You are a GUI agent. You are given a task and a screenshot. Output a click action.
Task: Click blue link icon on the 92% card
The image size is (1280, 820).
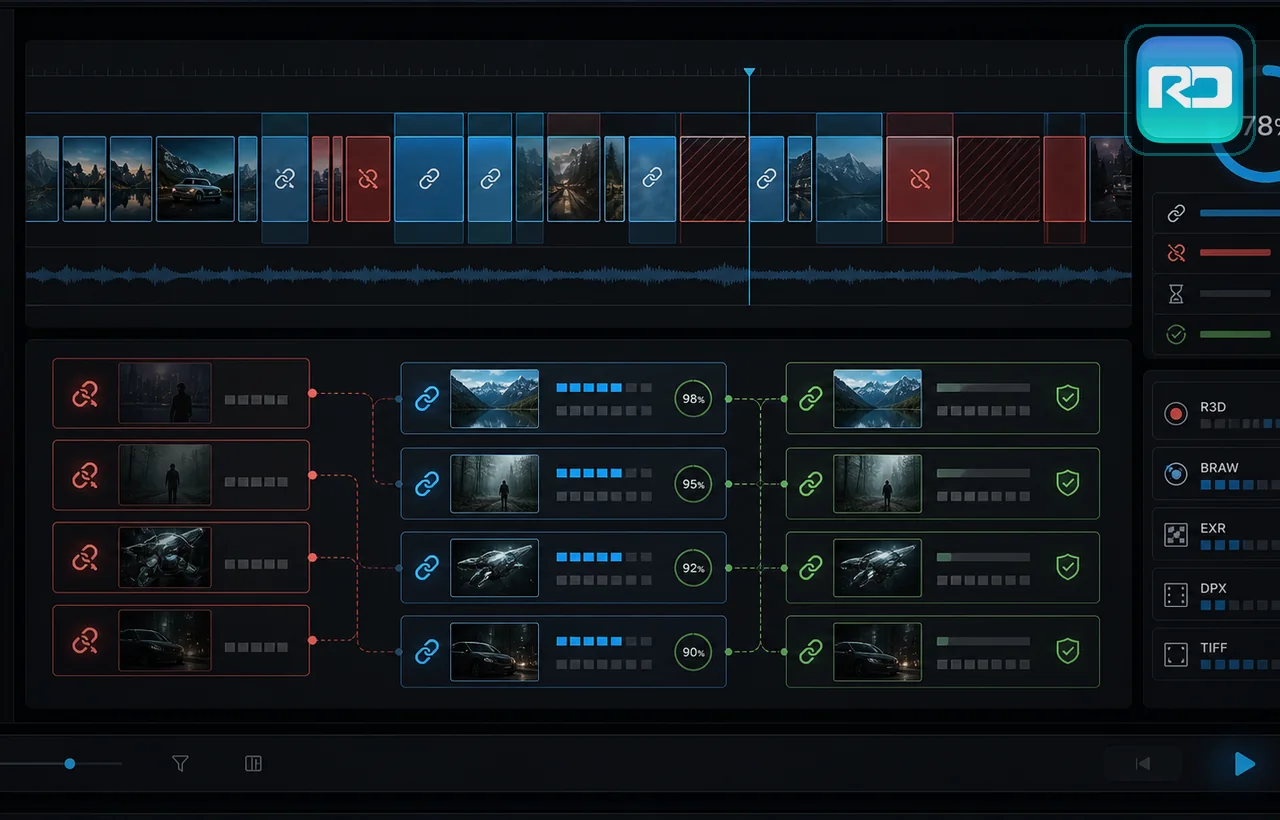tap(427, 567)
